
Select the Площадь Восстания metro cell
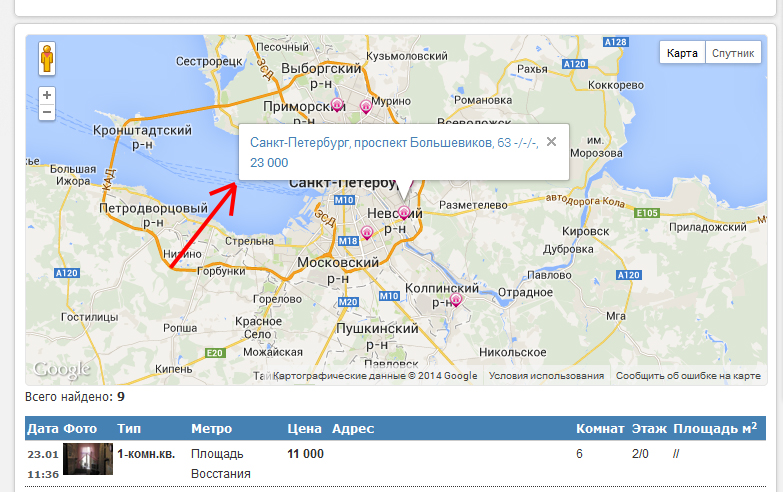221,464
